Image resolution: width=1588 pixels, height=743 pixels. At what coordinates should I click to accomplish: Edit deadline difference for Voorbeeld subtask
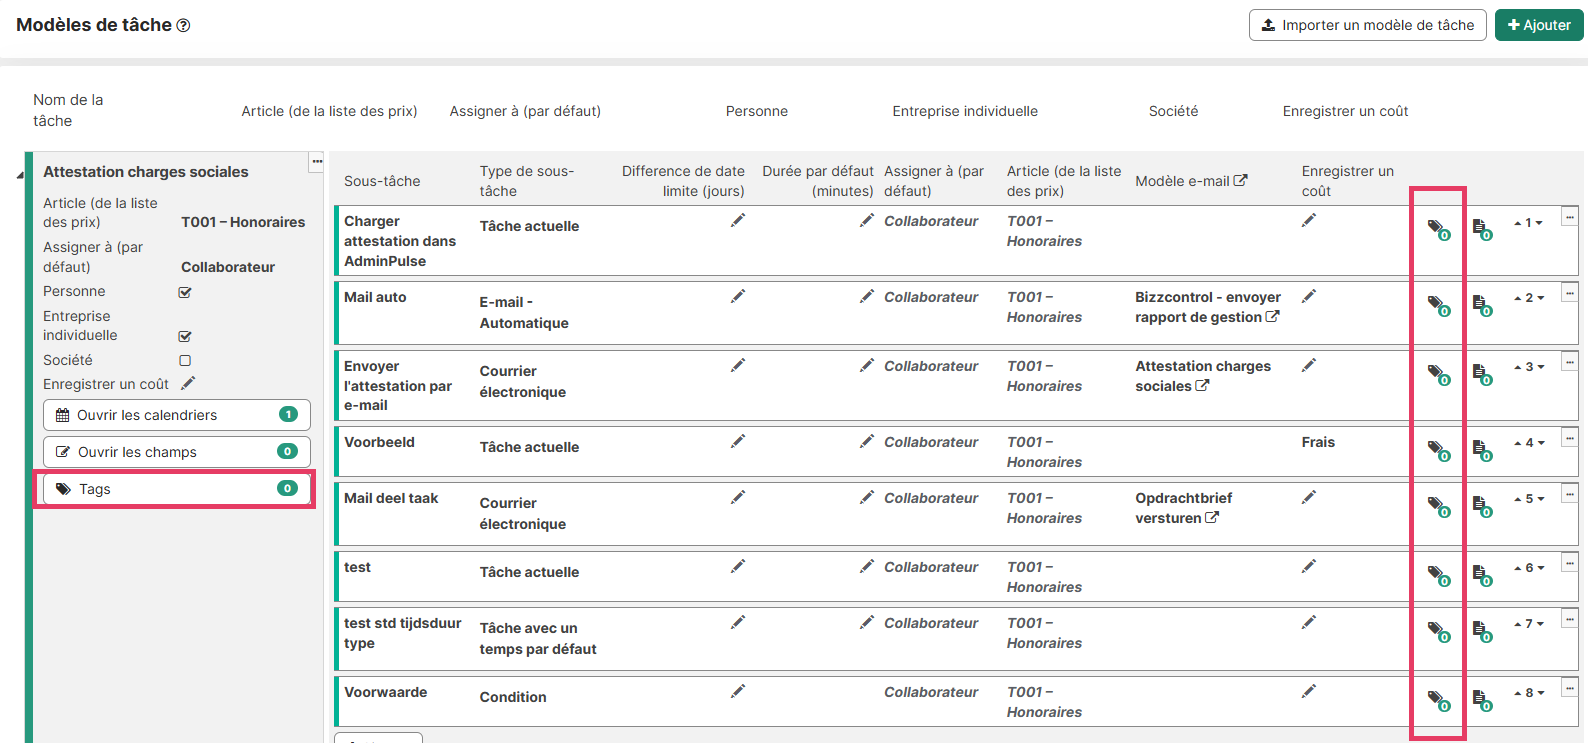pyautogui.click(x=737, y=441)
